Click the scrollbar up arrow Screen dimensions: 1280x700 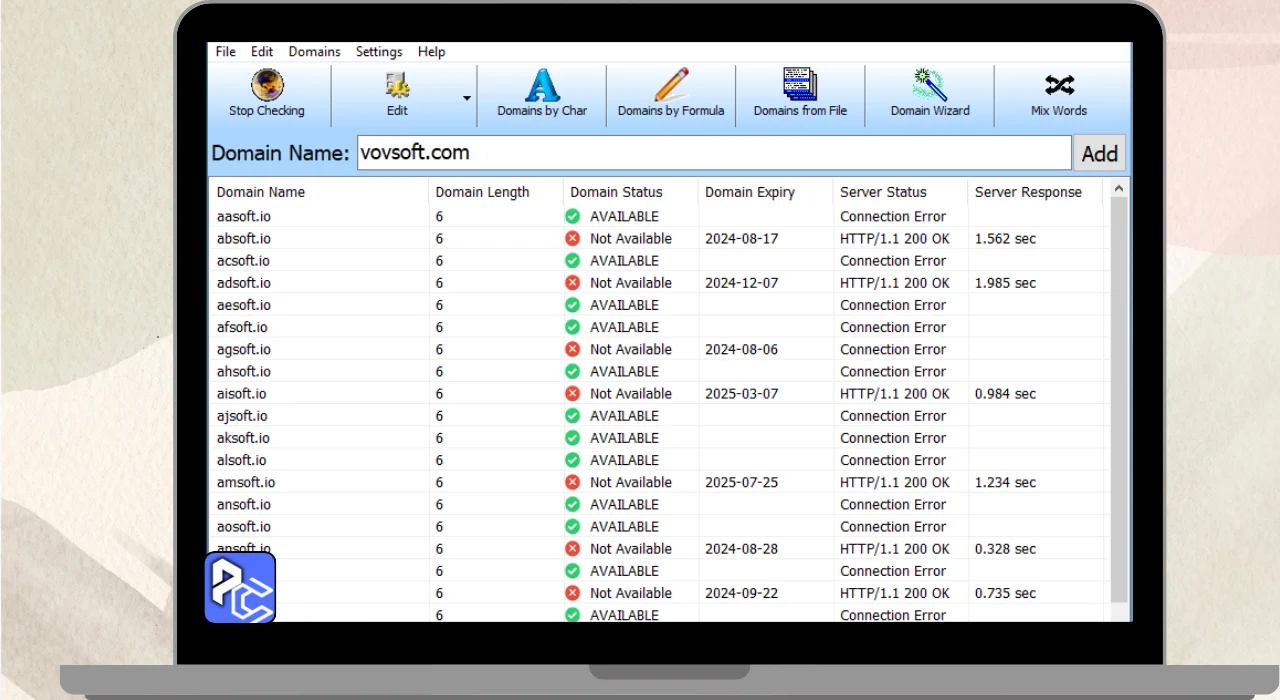[x=1119, y=189]
